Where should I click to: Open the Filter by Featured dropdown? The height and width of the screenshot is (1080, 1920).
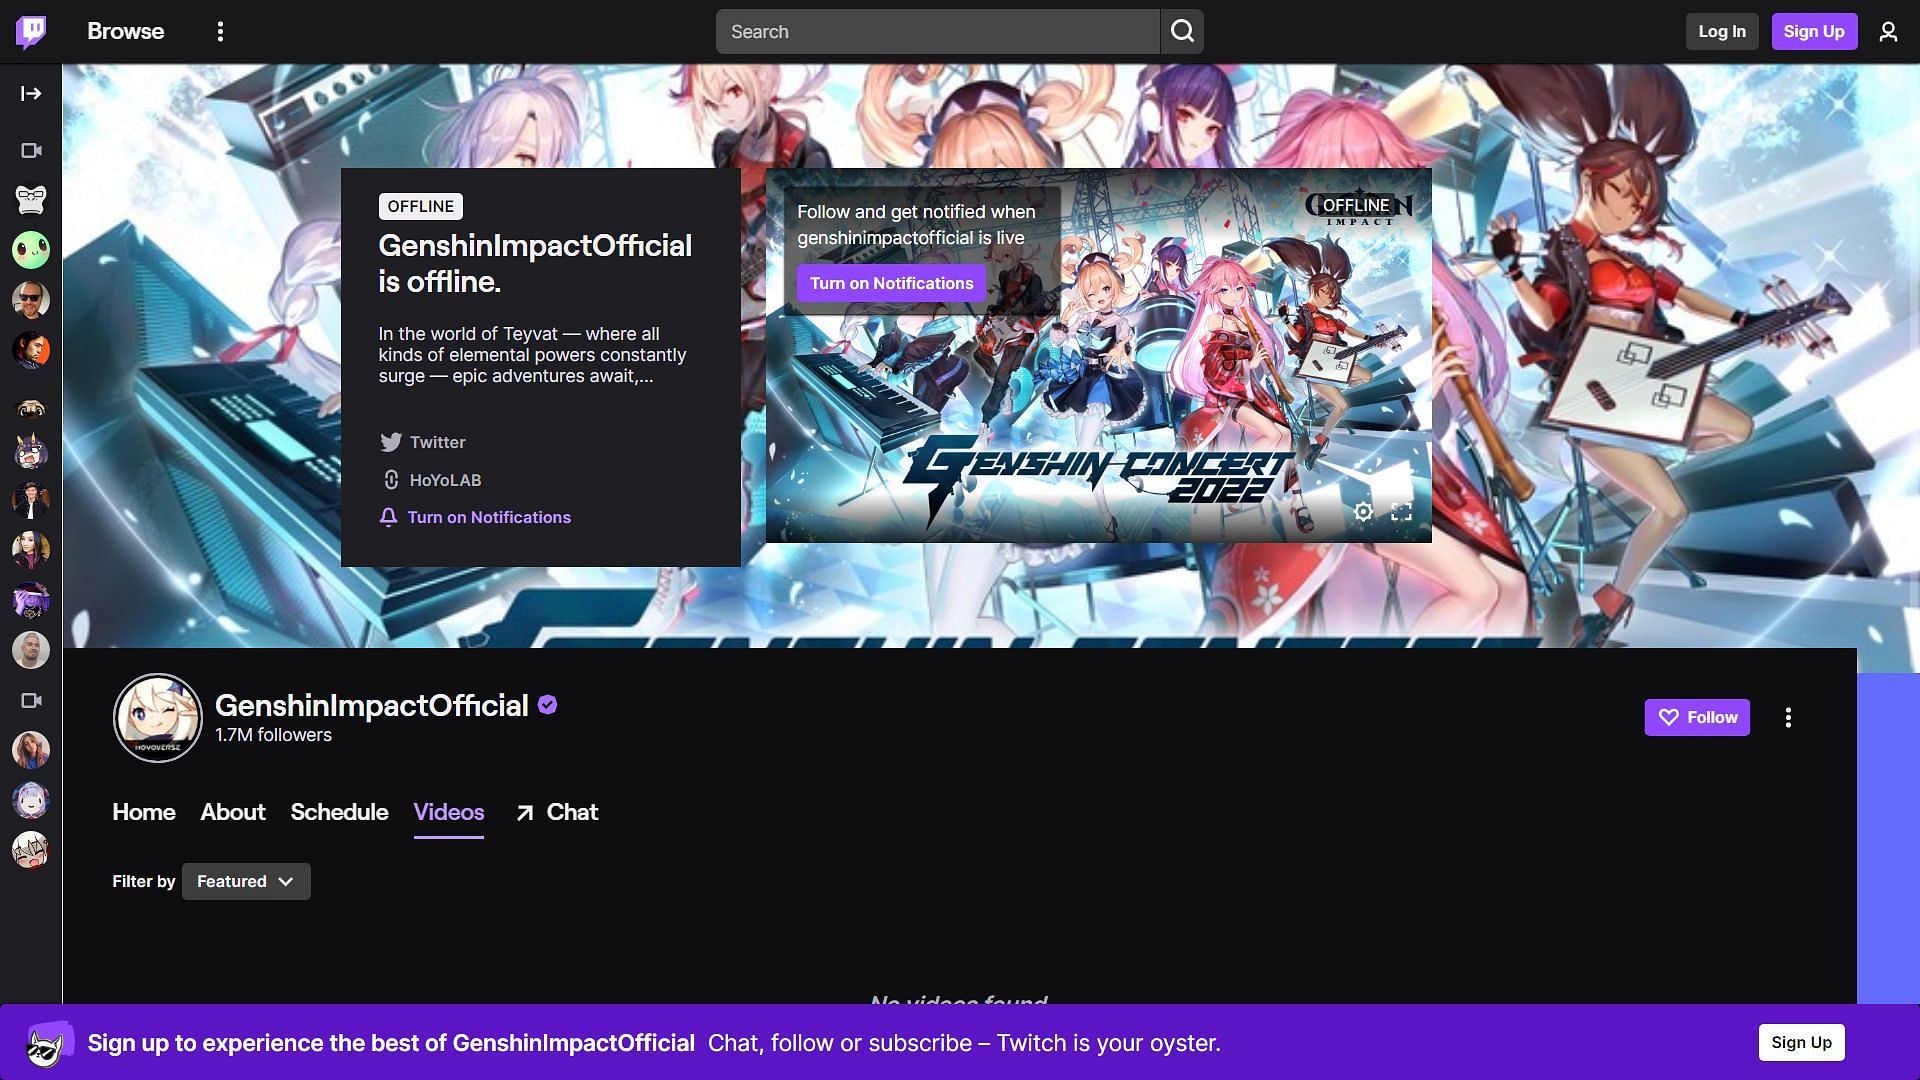click(246, 882)
